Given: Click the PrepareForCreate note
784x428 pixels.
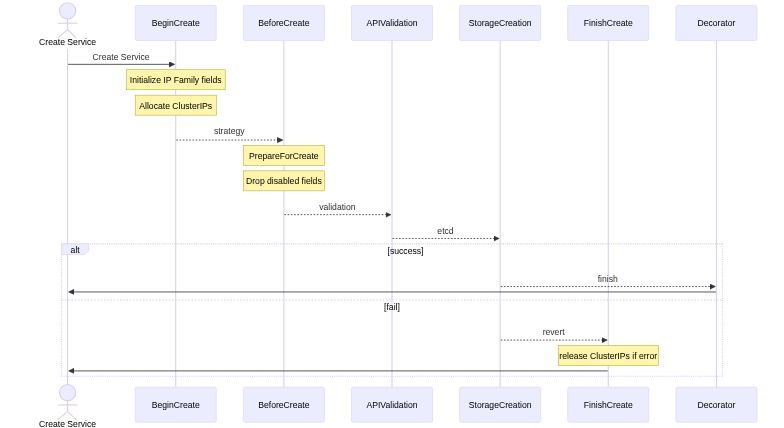Looking at the screenshot, I should tap(284, 156).
